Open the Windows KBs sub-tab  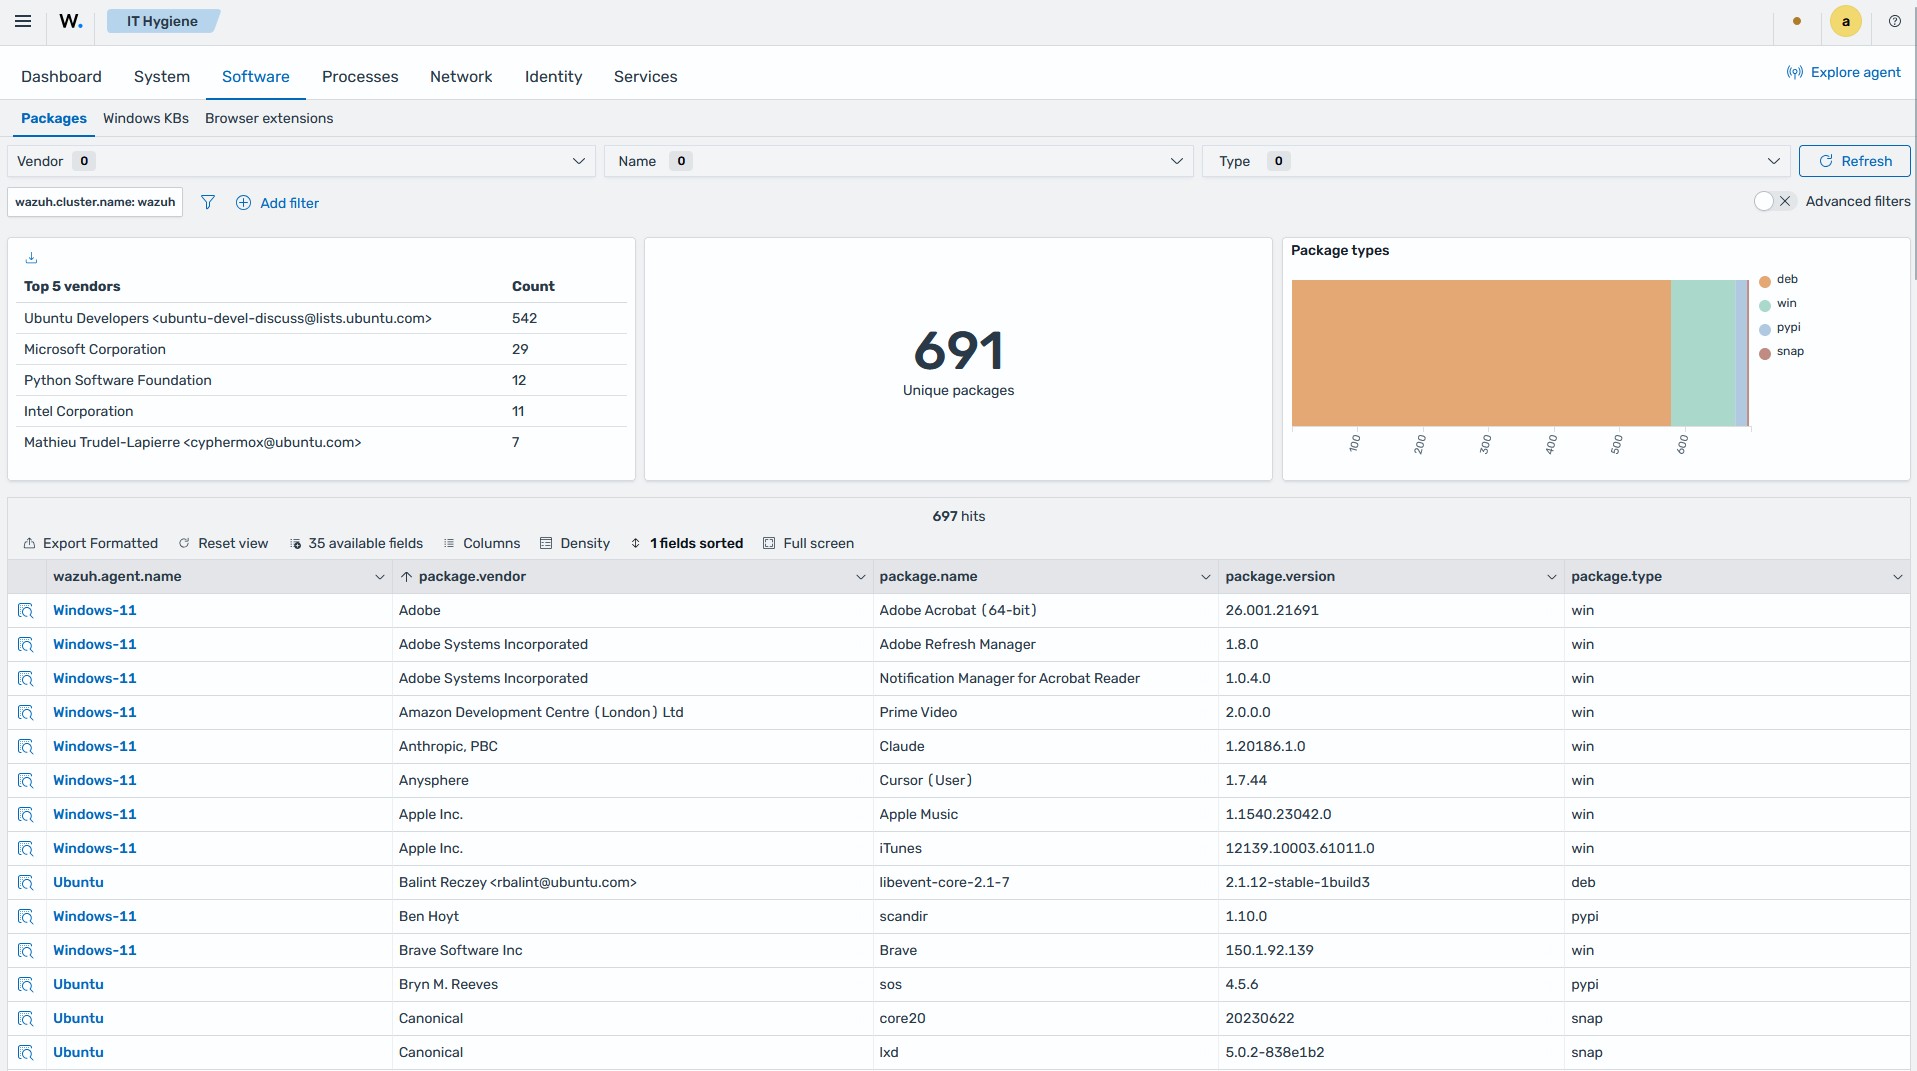pyautogui.click(x=146, y=118)
